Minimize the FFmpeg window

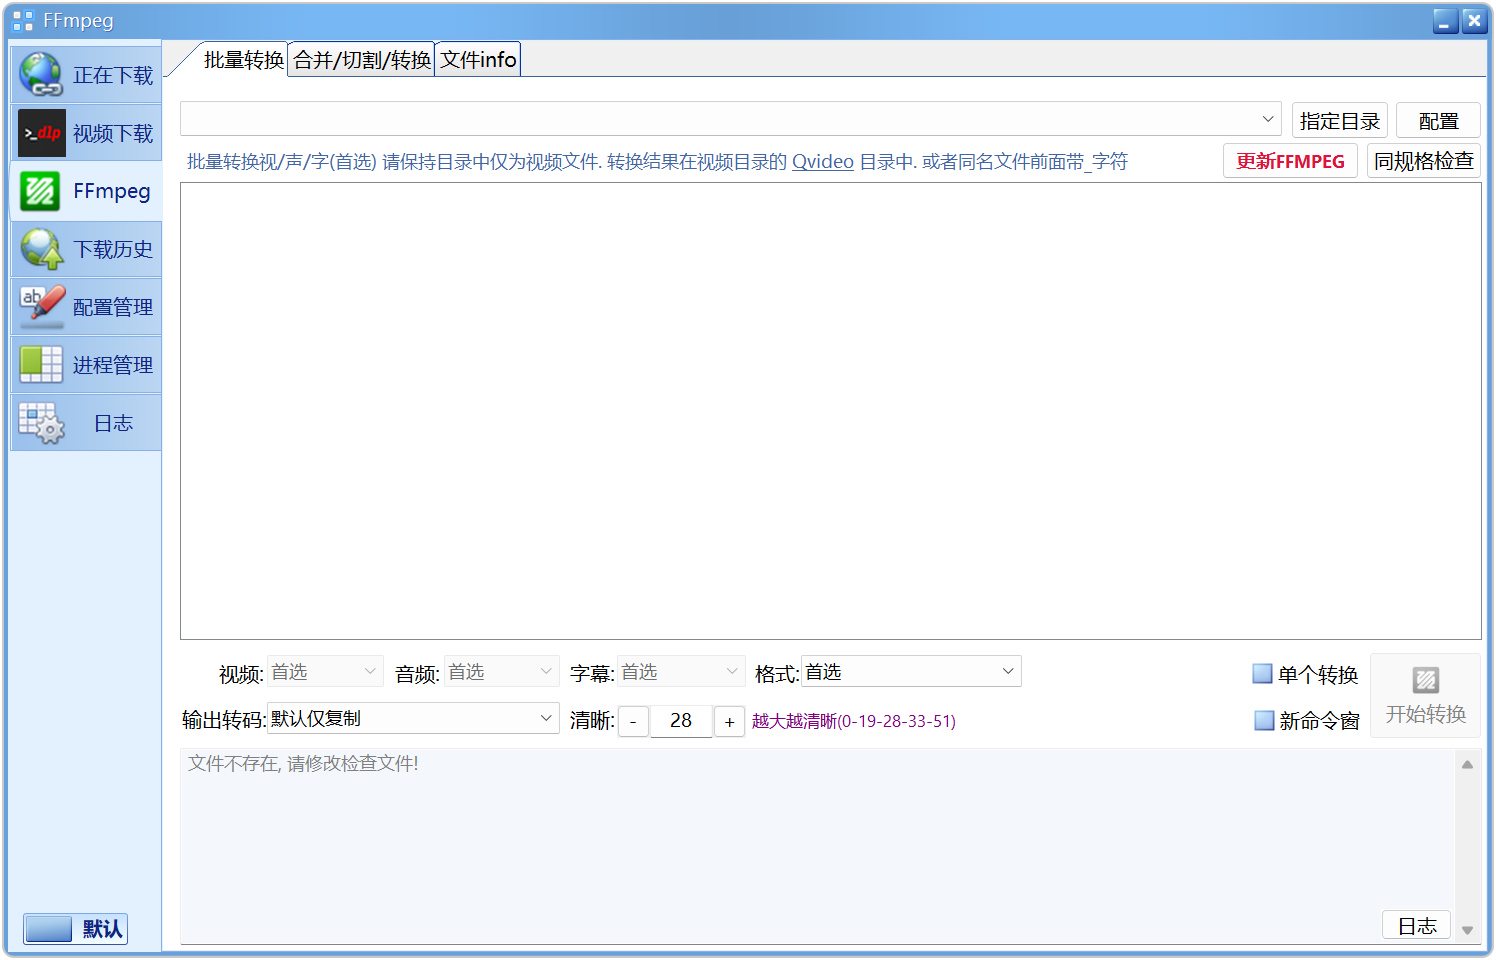(1446, 21)
